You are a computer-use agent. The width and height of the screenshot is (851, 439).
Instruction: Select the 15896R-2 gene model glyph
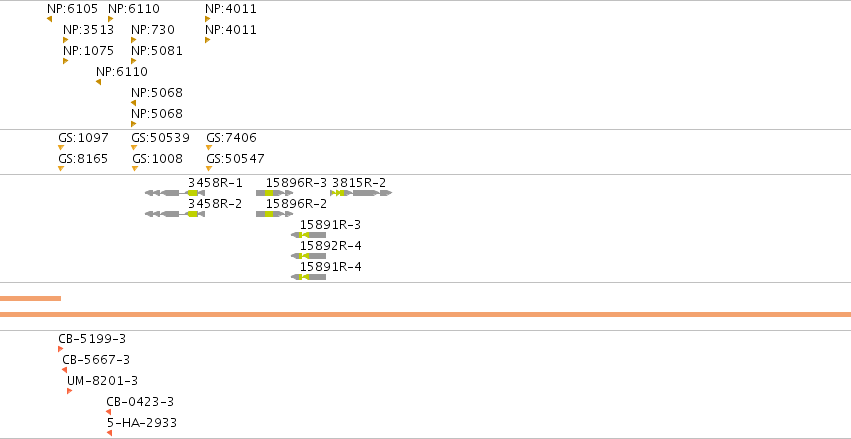[x=275, y=214]
